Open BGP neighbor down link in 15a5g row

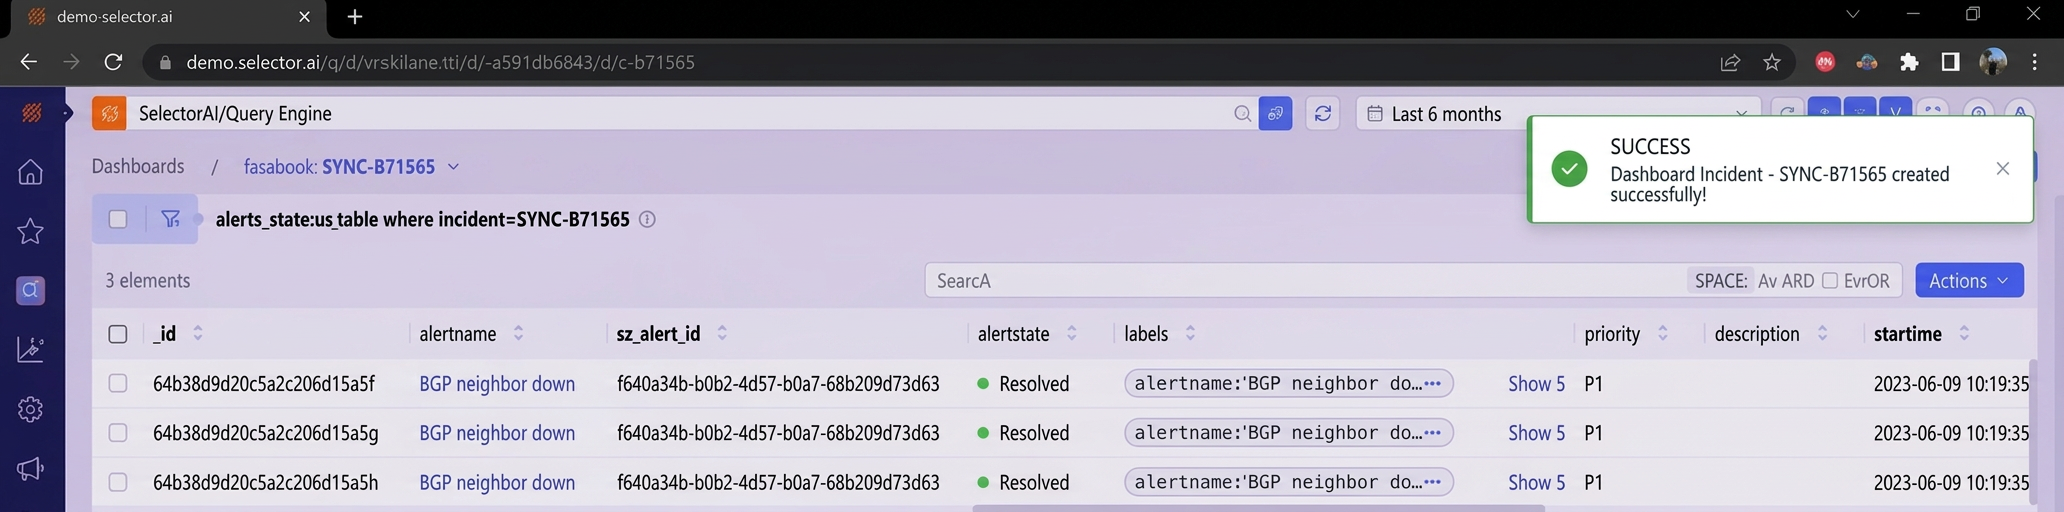pos(497,433)
